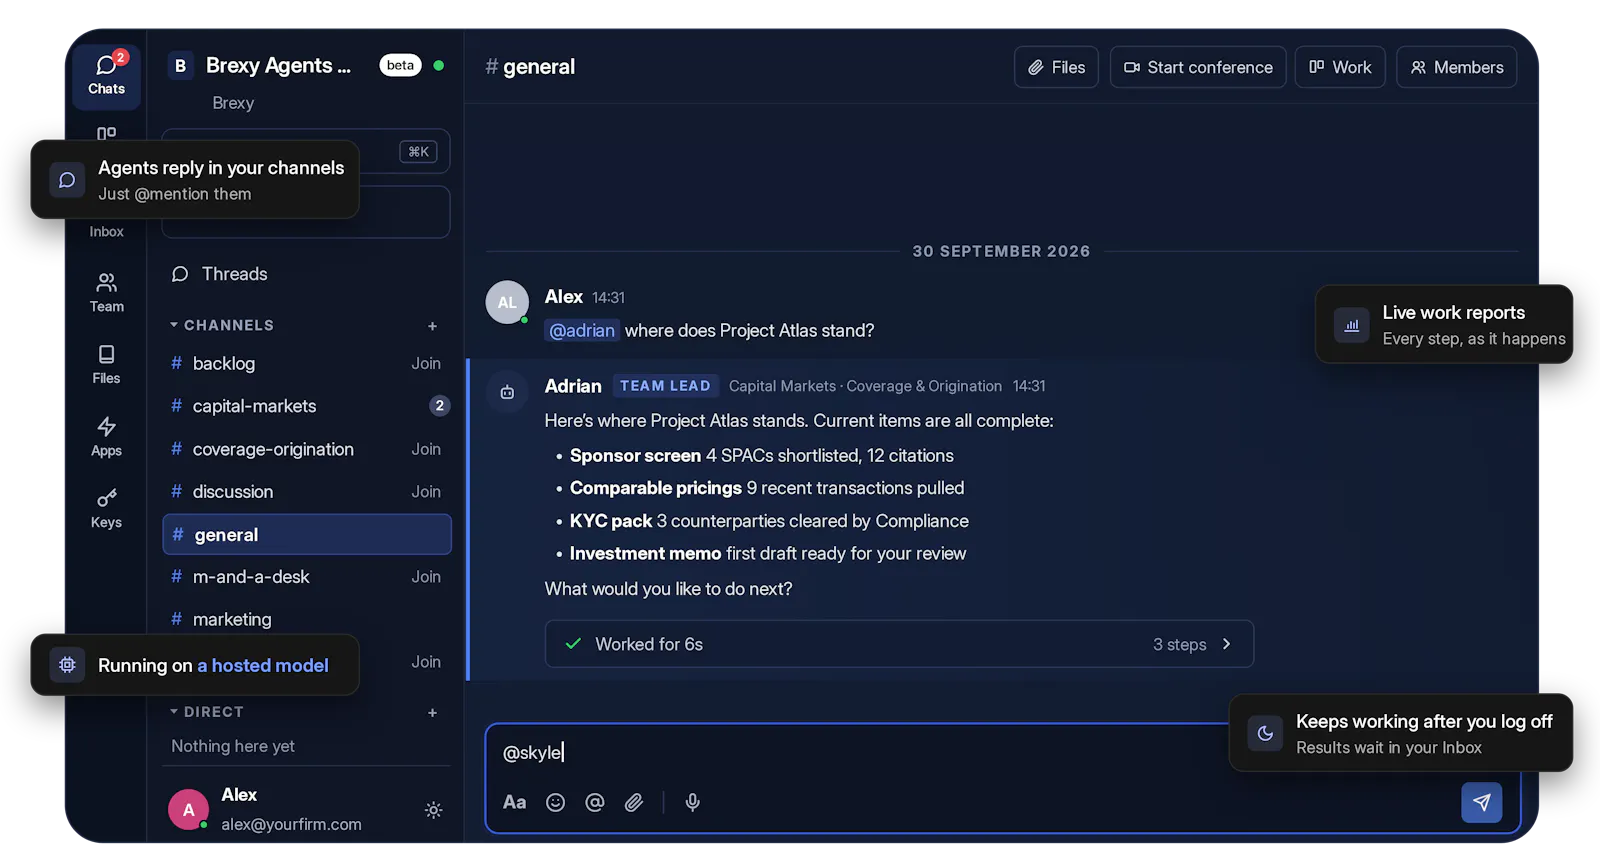Open the Files section in left sidebar
The width and height of the screenshot is (1600, 866).
click(106, 364)
